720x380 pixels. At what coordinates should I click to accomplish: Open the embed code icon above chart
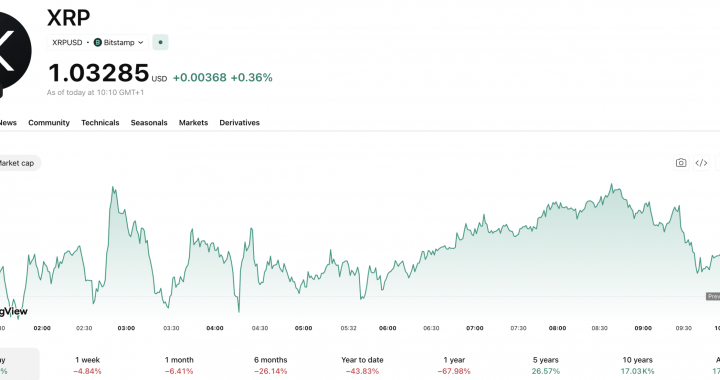701,163
